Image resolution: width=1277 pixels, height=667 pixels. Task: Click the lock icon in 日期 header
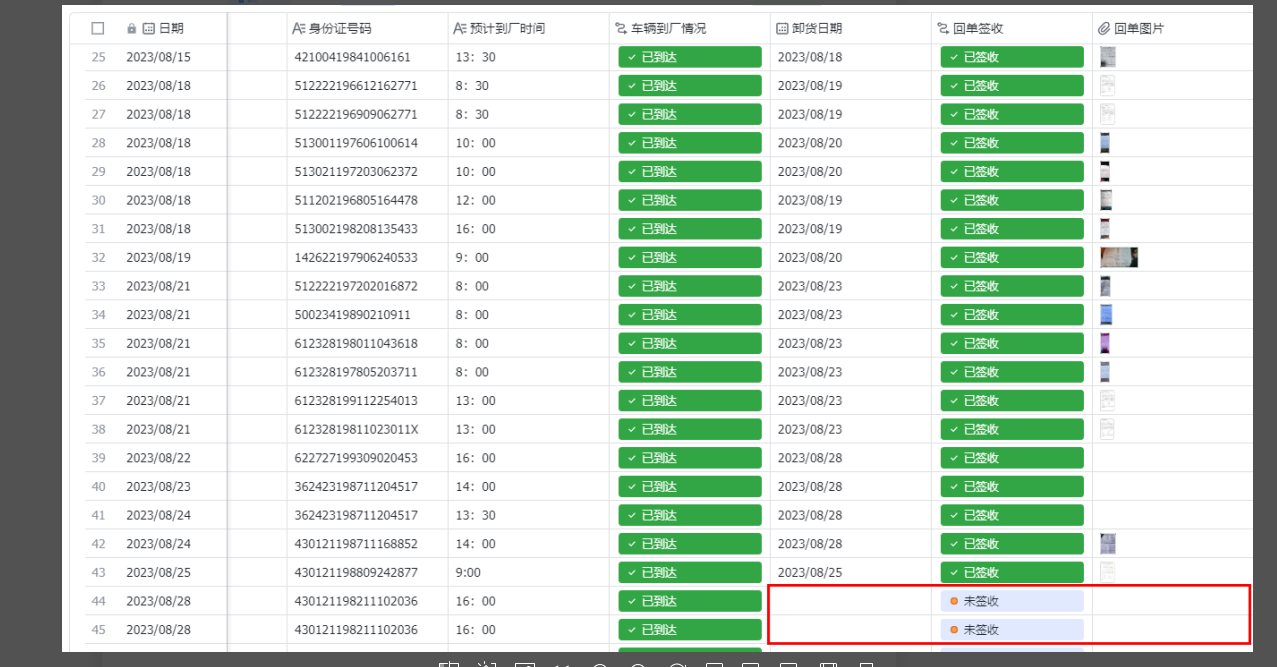click(132, 29)
